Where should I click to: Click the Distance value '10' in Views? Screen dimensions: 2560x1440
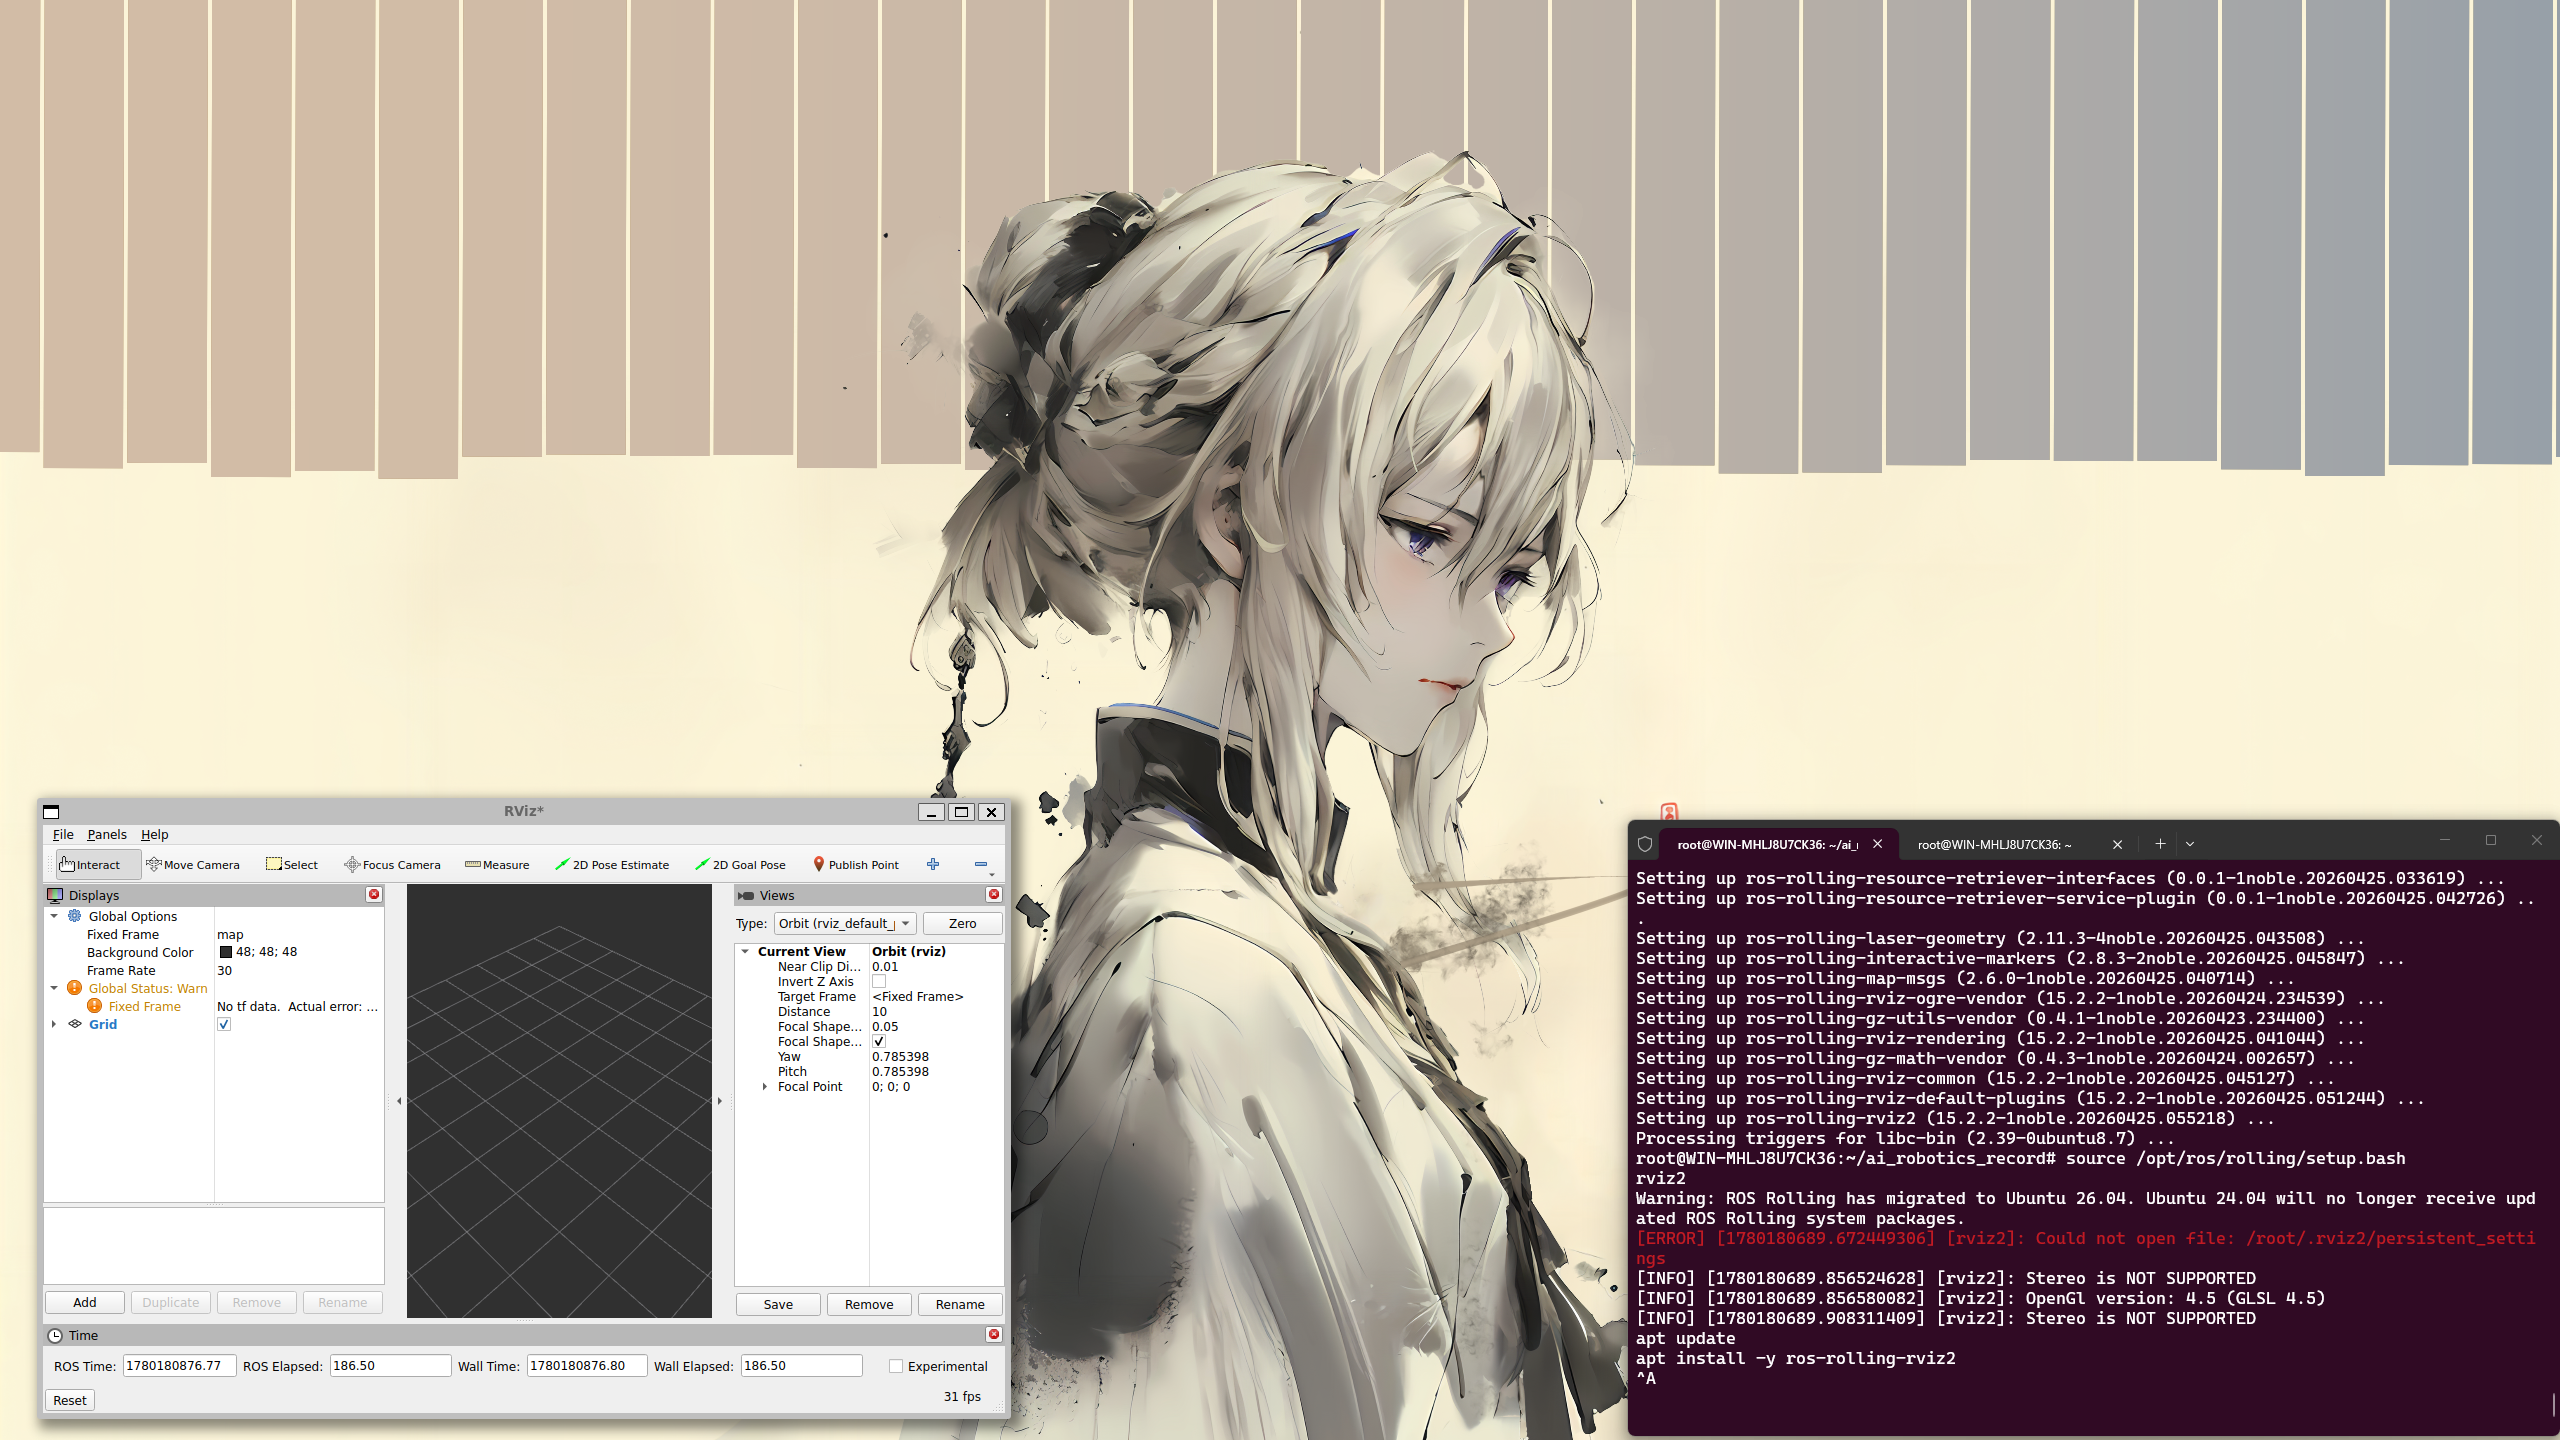click(880, 1011)
